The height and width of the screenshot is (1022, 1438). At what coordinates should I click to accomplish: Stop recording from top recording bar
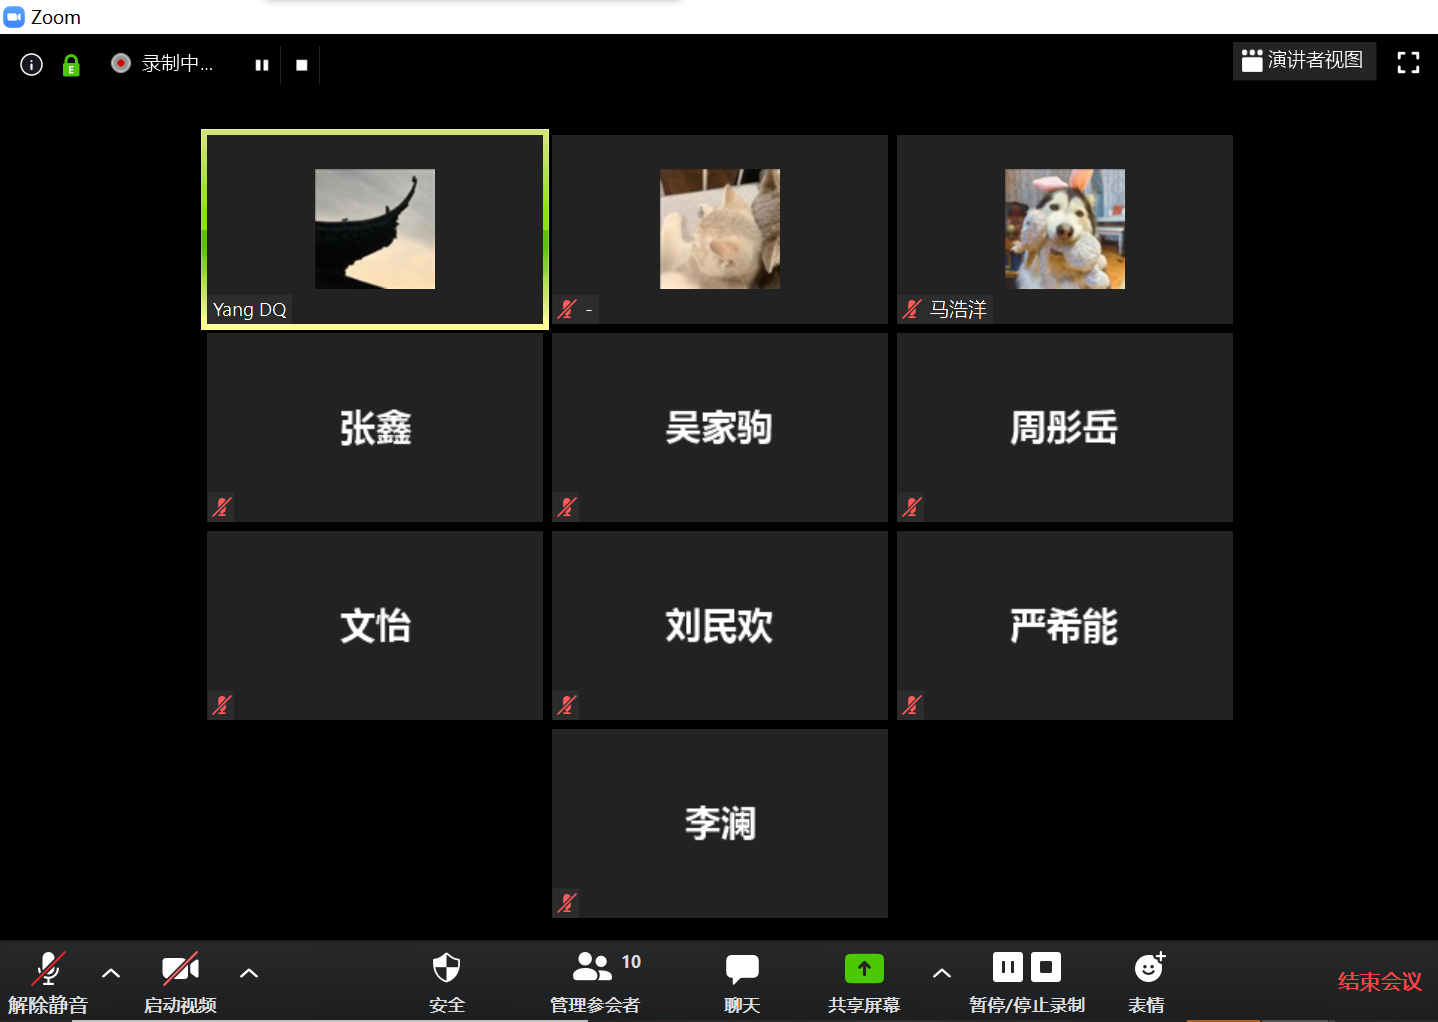point(301,65)
